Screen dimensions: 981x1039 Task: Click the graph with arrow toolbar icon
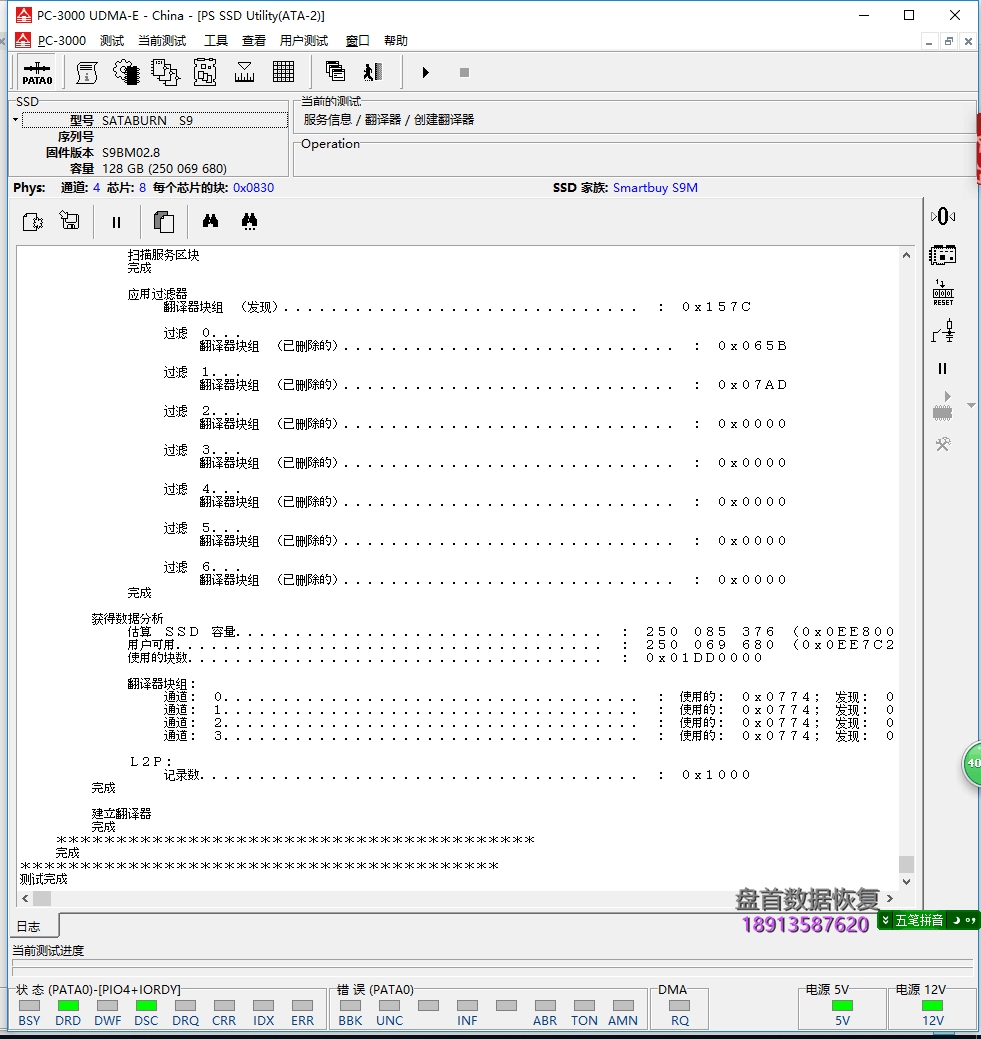point(244,72)
